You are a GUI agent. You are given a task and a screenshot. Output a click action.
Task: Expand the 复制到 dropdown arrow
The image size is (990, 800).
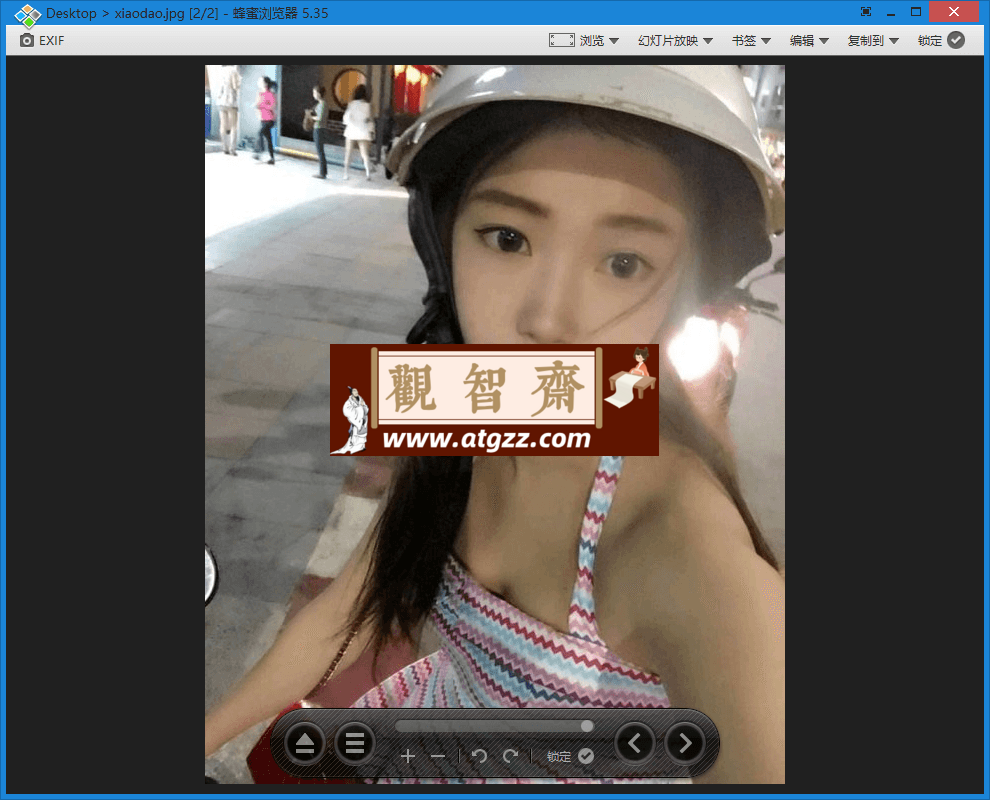coord(894,41)
